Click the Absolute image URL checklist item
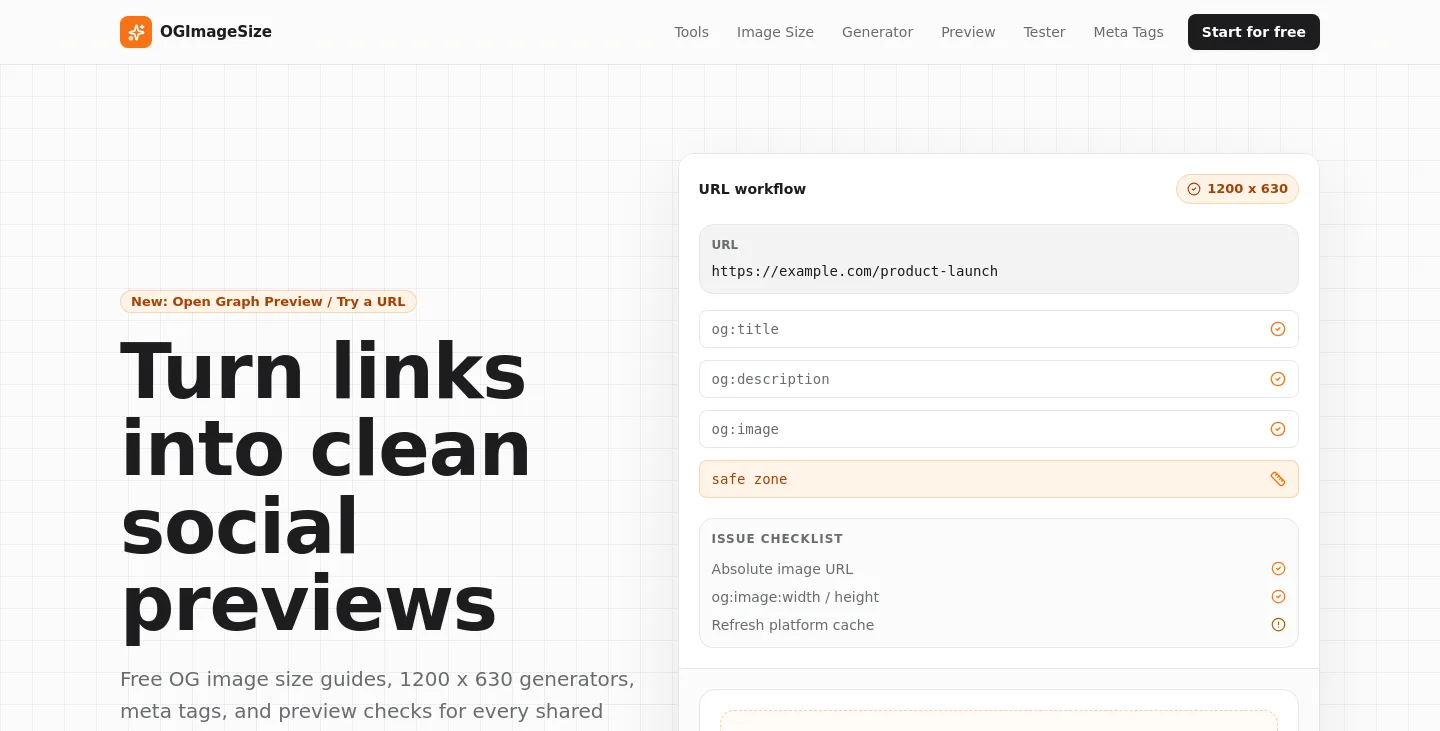Image resolution: width=1440 pixels, height=731 pixels. (999, 569)
